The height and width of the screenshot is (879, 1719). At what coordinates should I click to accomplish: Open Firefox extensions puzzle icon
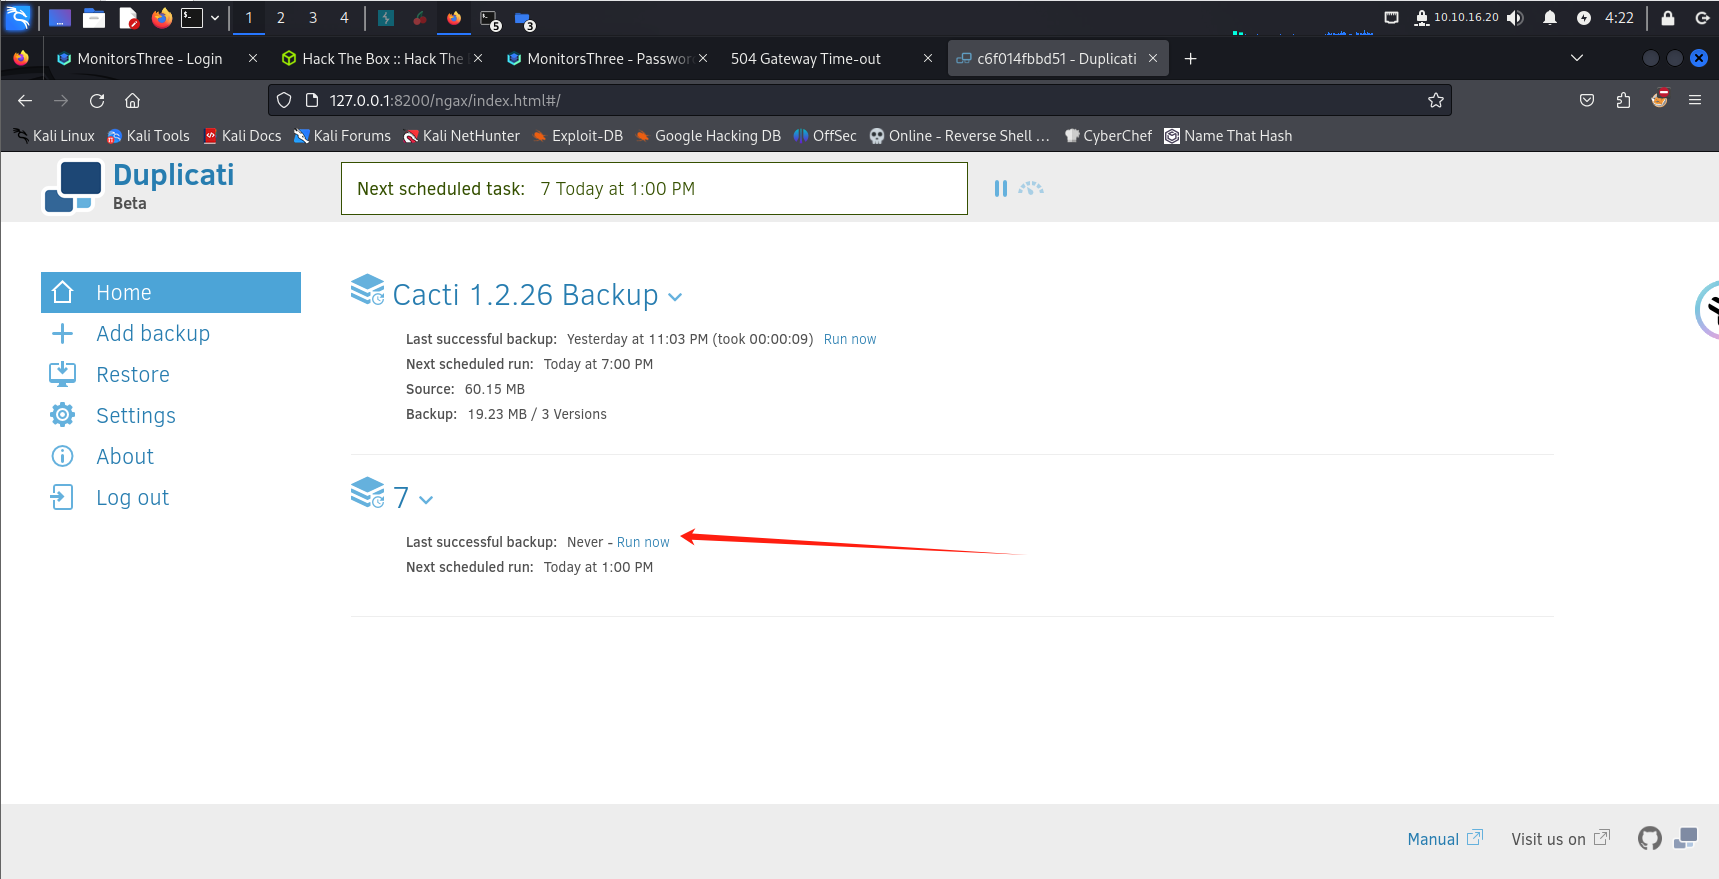[1623, 100]
